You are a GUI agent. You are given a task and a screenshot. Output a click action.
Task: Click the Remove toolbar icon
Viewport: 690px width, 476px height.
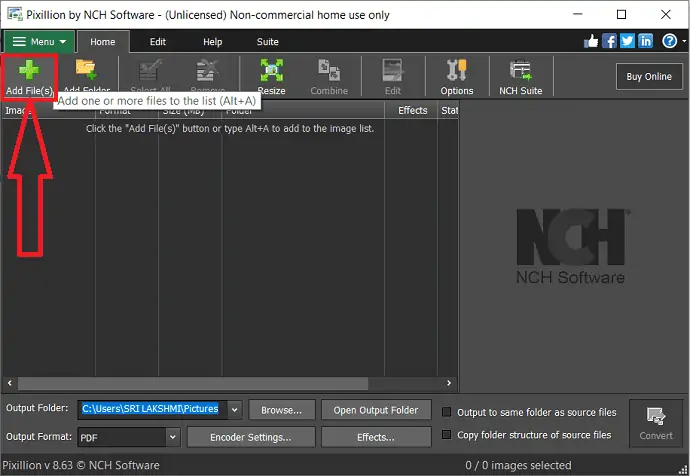click(207, 70)
